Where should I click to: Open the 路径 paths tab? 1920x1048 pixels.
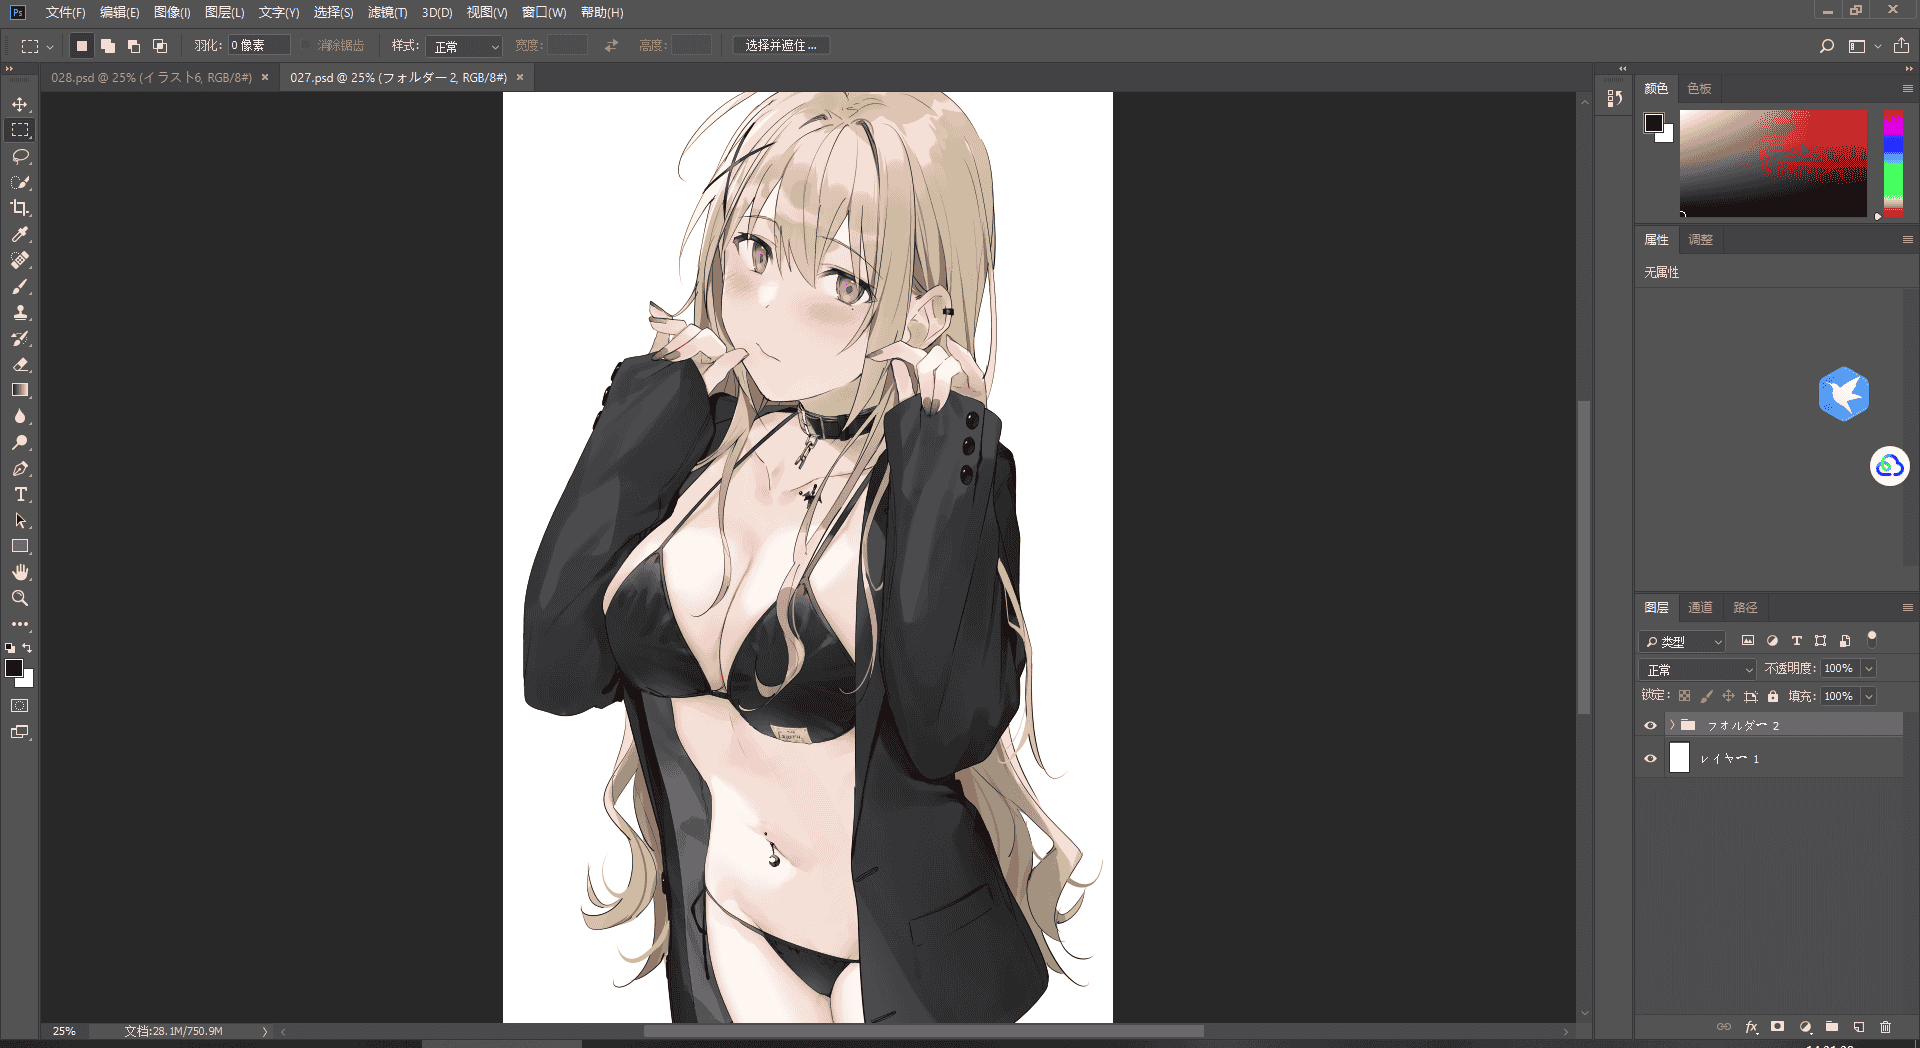coord(1745,607)
